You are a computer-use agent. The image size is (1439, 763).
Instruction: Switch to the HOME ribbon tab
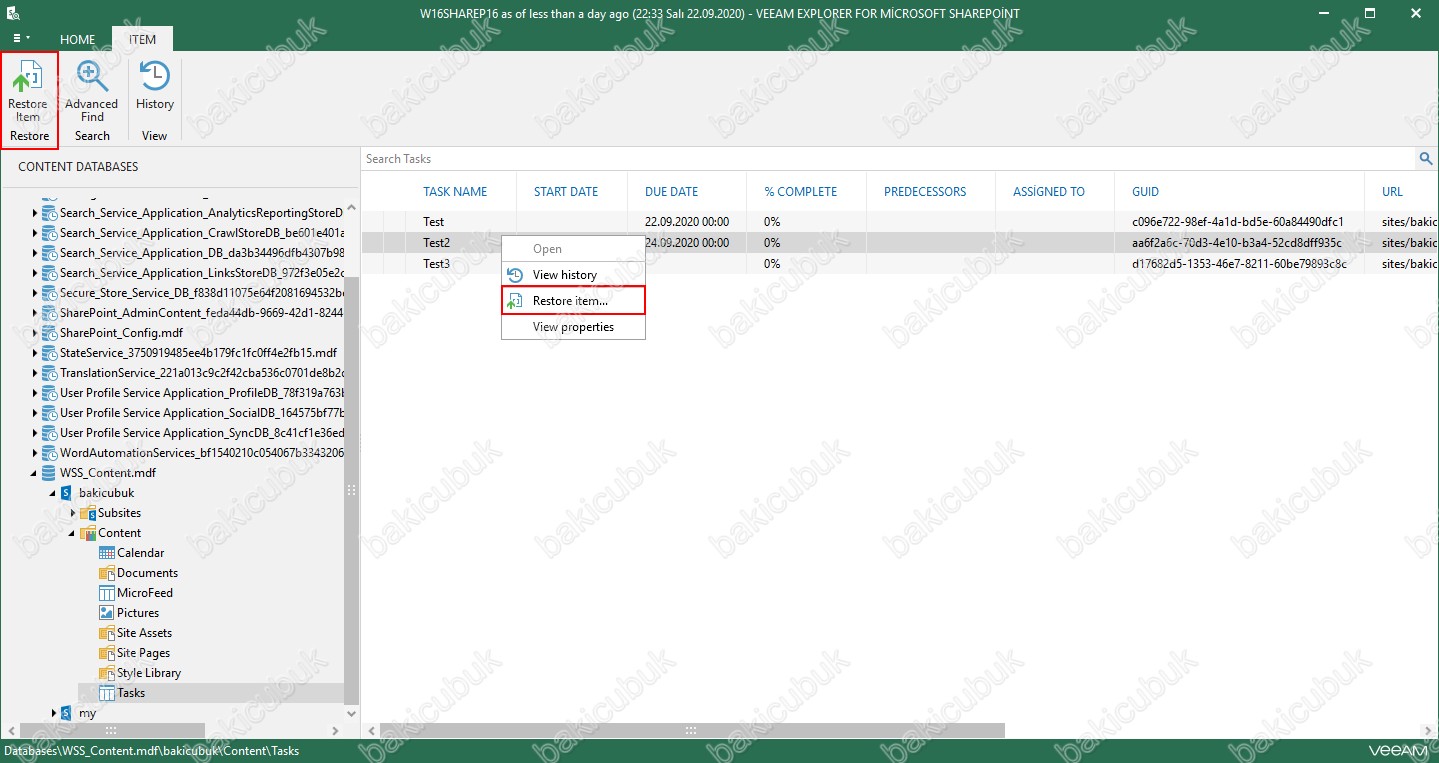[x=78, y=39]
